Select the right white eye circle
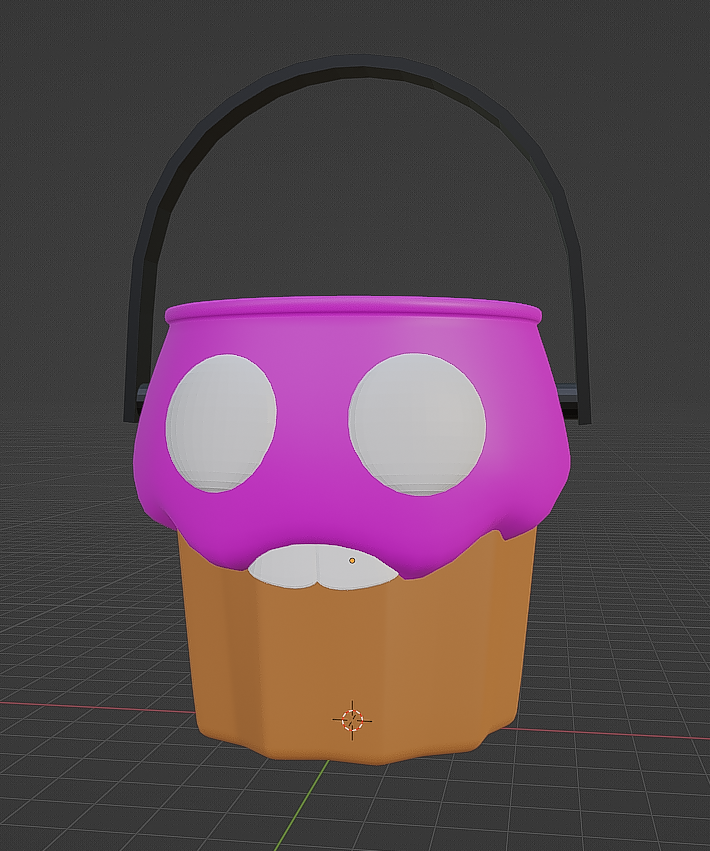This screenshot has width=710, height=851. coord(417,423)
